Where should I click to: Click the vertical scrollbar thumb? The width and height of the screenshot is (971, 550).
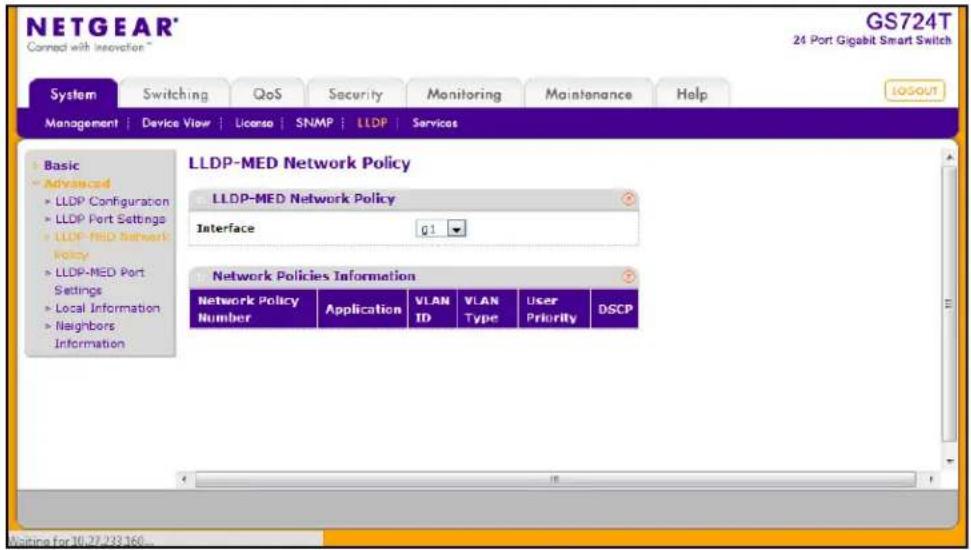(x=949, y=303)
